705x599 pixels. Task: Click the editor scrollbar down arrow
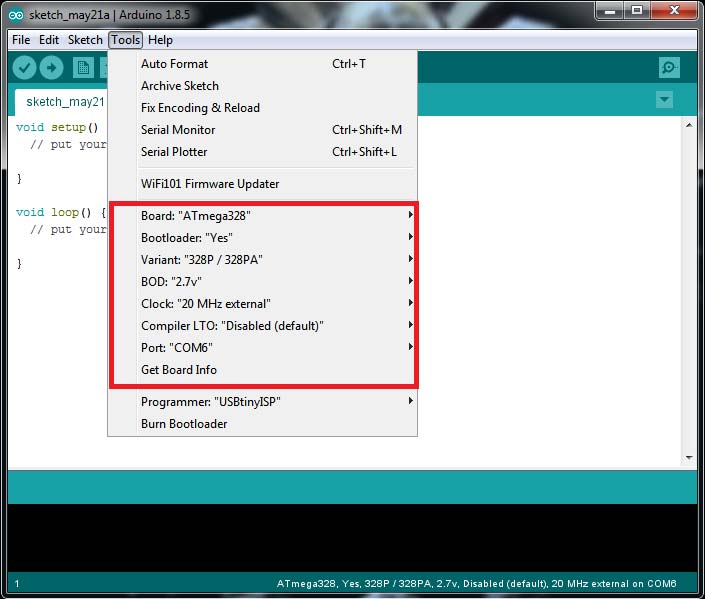(689, 458)
